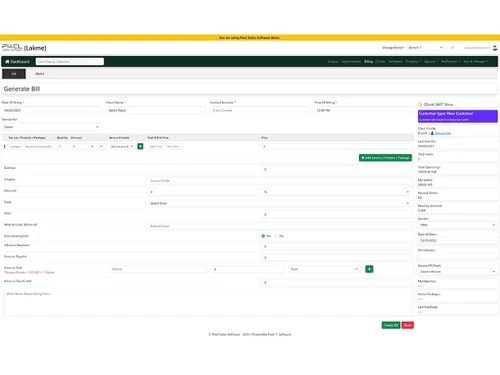
Task: Open the Service For dropdown
Action: coord(51,127)
